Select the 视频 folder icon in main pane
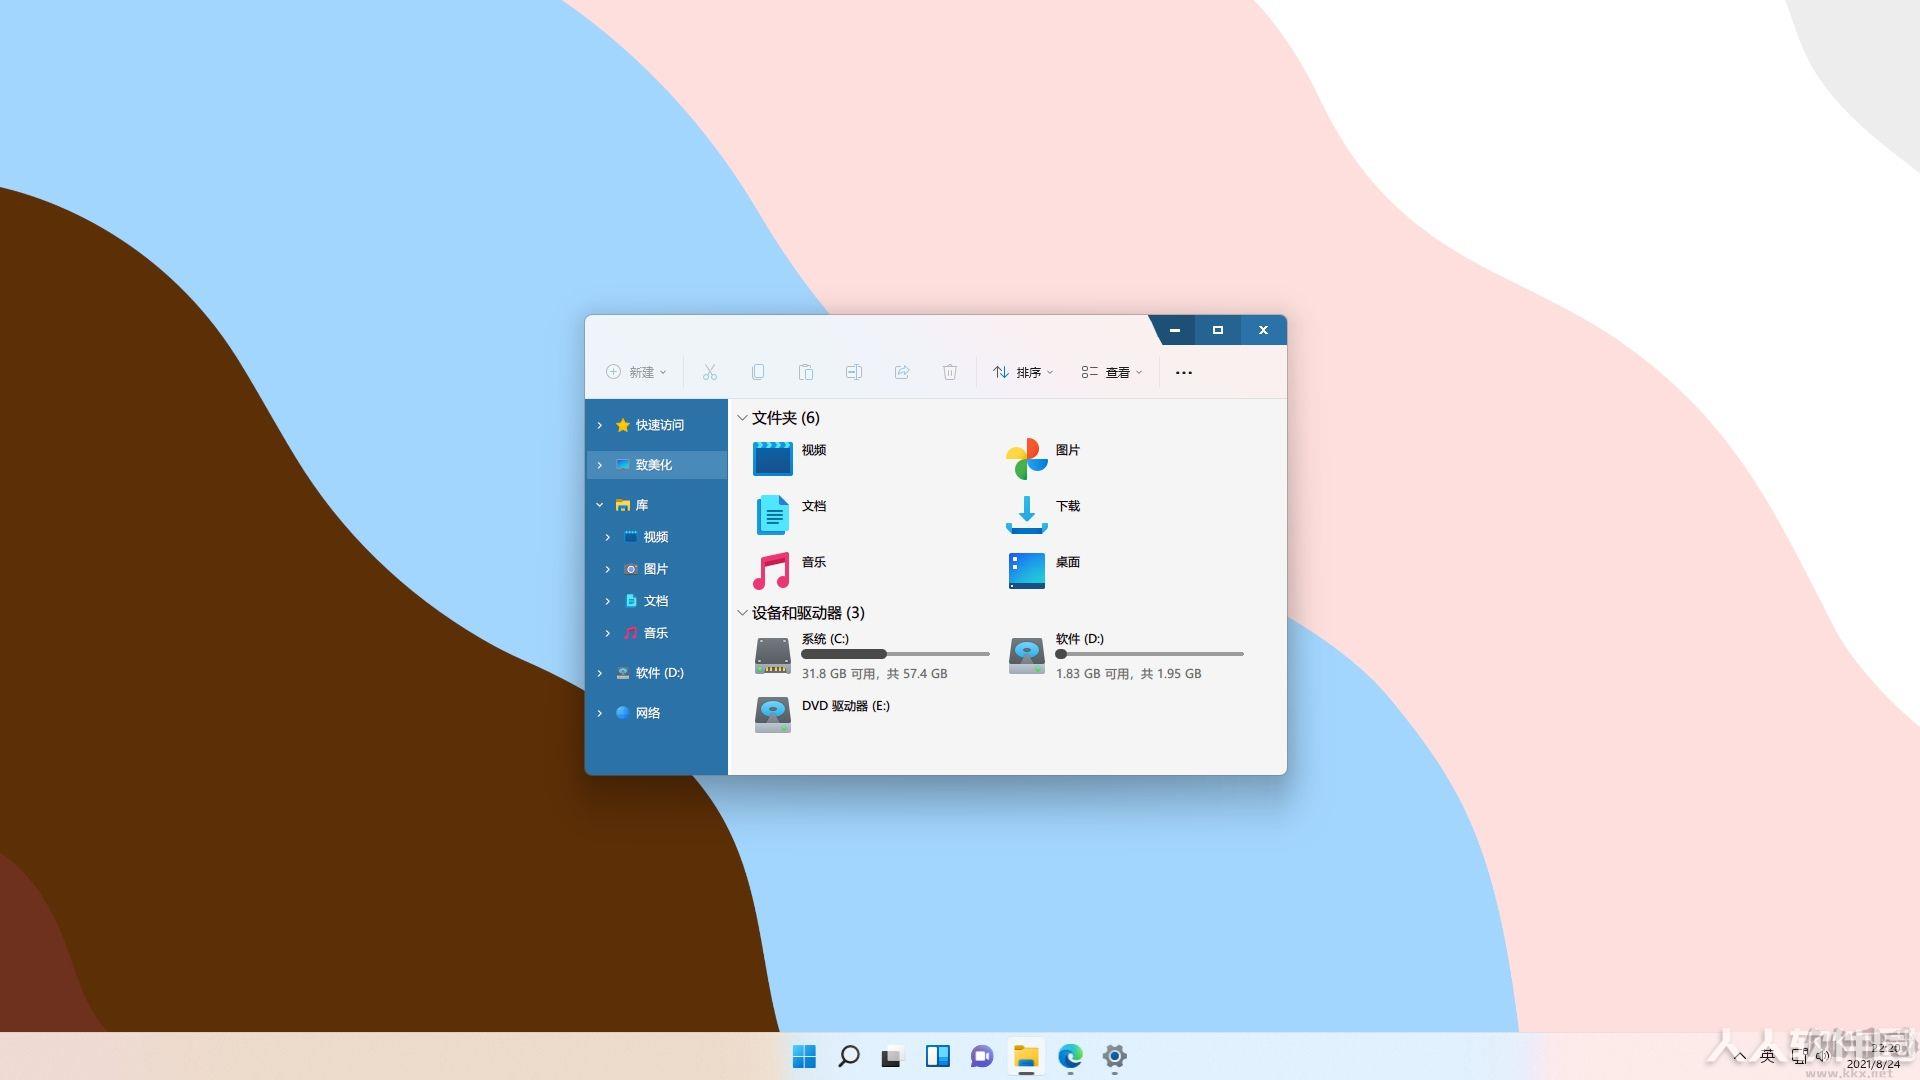 (773, 459)
